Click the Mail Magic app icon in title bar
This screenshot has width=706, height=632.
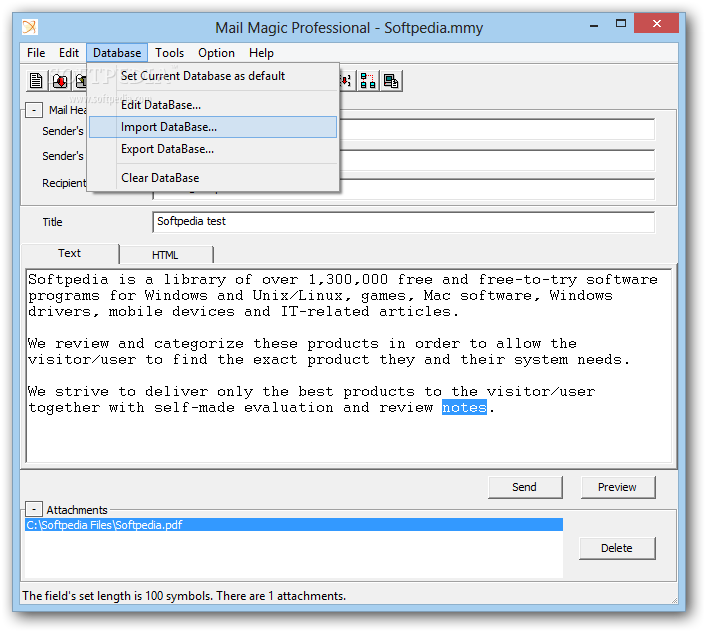click(30, 27)
